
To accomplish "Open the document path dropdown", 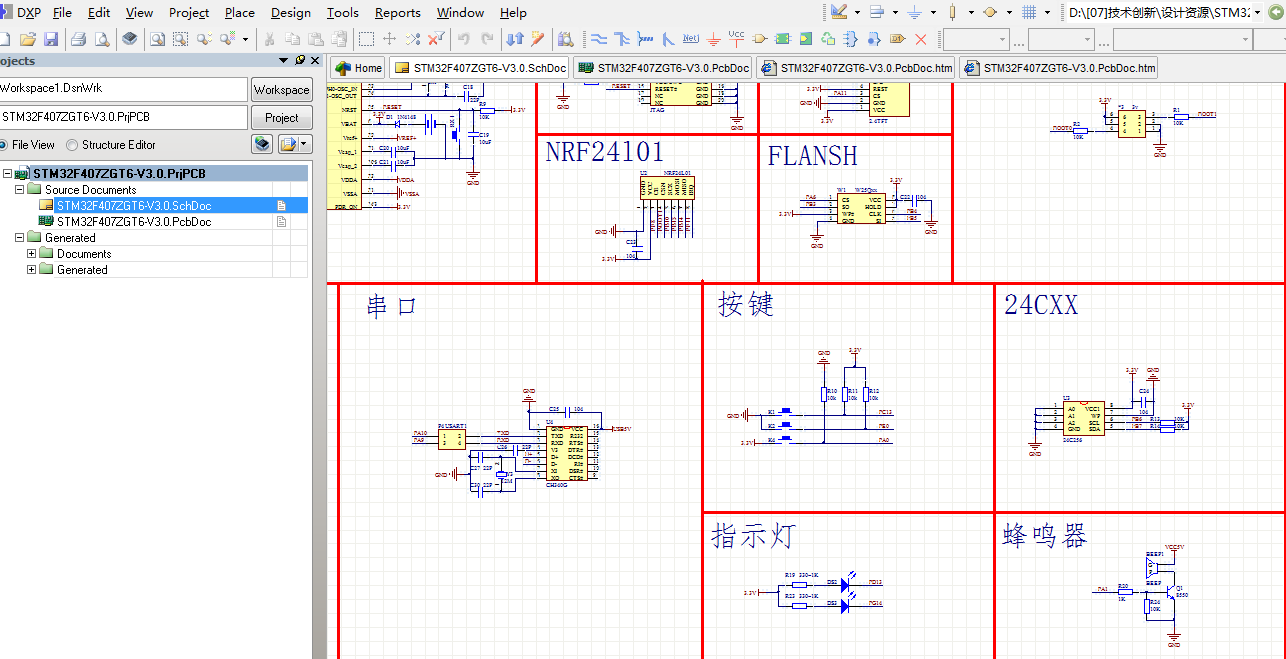I will tap(1258, 12).
